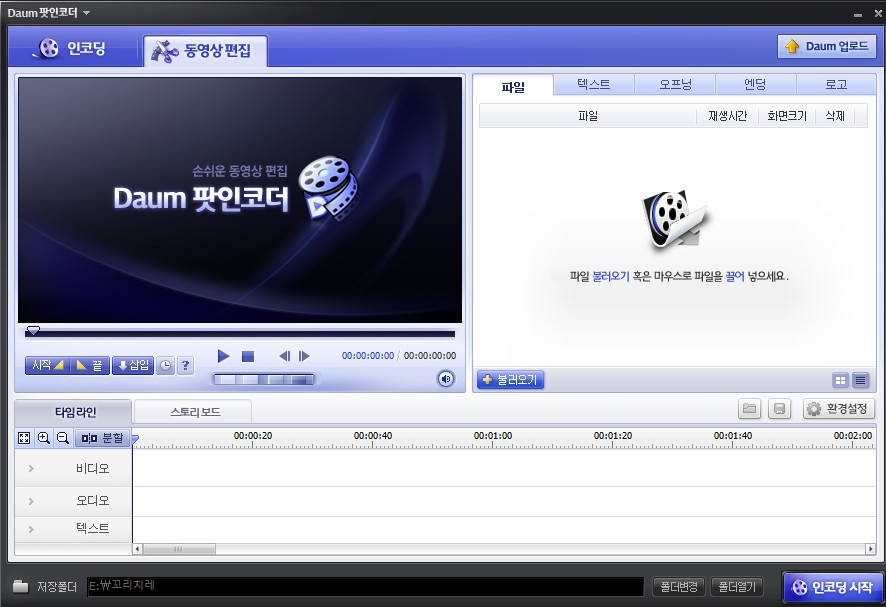Viewport: 886px width, 607px height.
Task: Click the clock icon beside the 삽입 button
Action: pyautogui.click(x=163, y=365)
